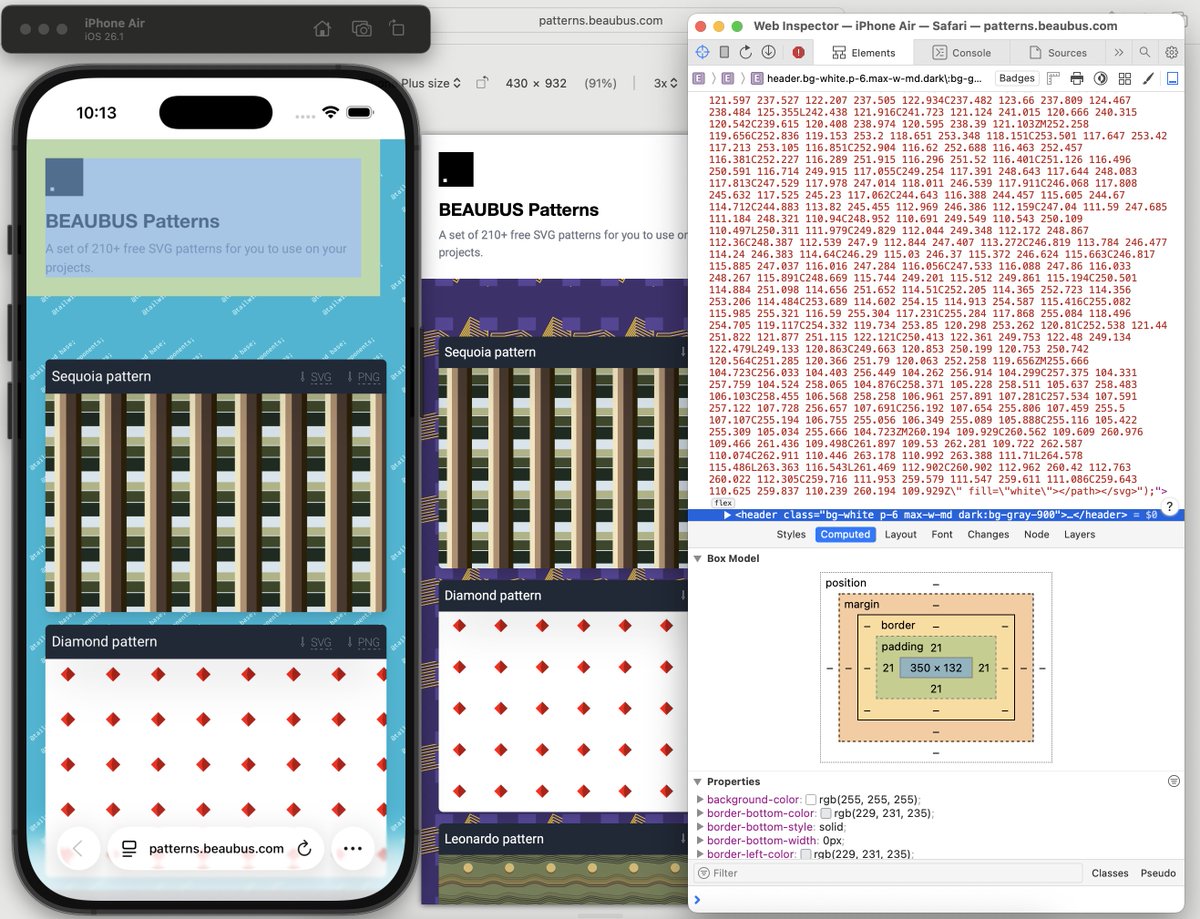Tap PNG download link for Diamond pattern on phone
Image resolution: width=1200 pixels, height=919 pixels.
coord(363,642)
